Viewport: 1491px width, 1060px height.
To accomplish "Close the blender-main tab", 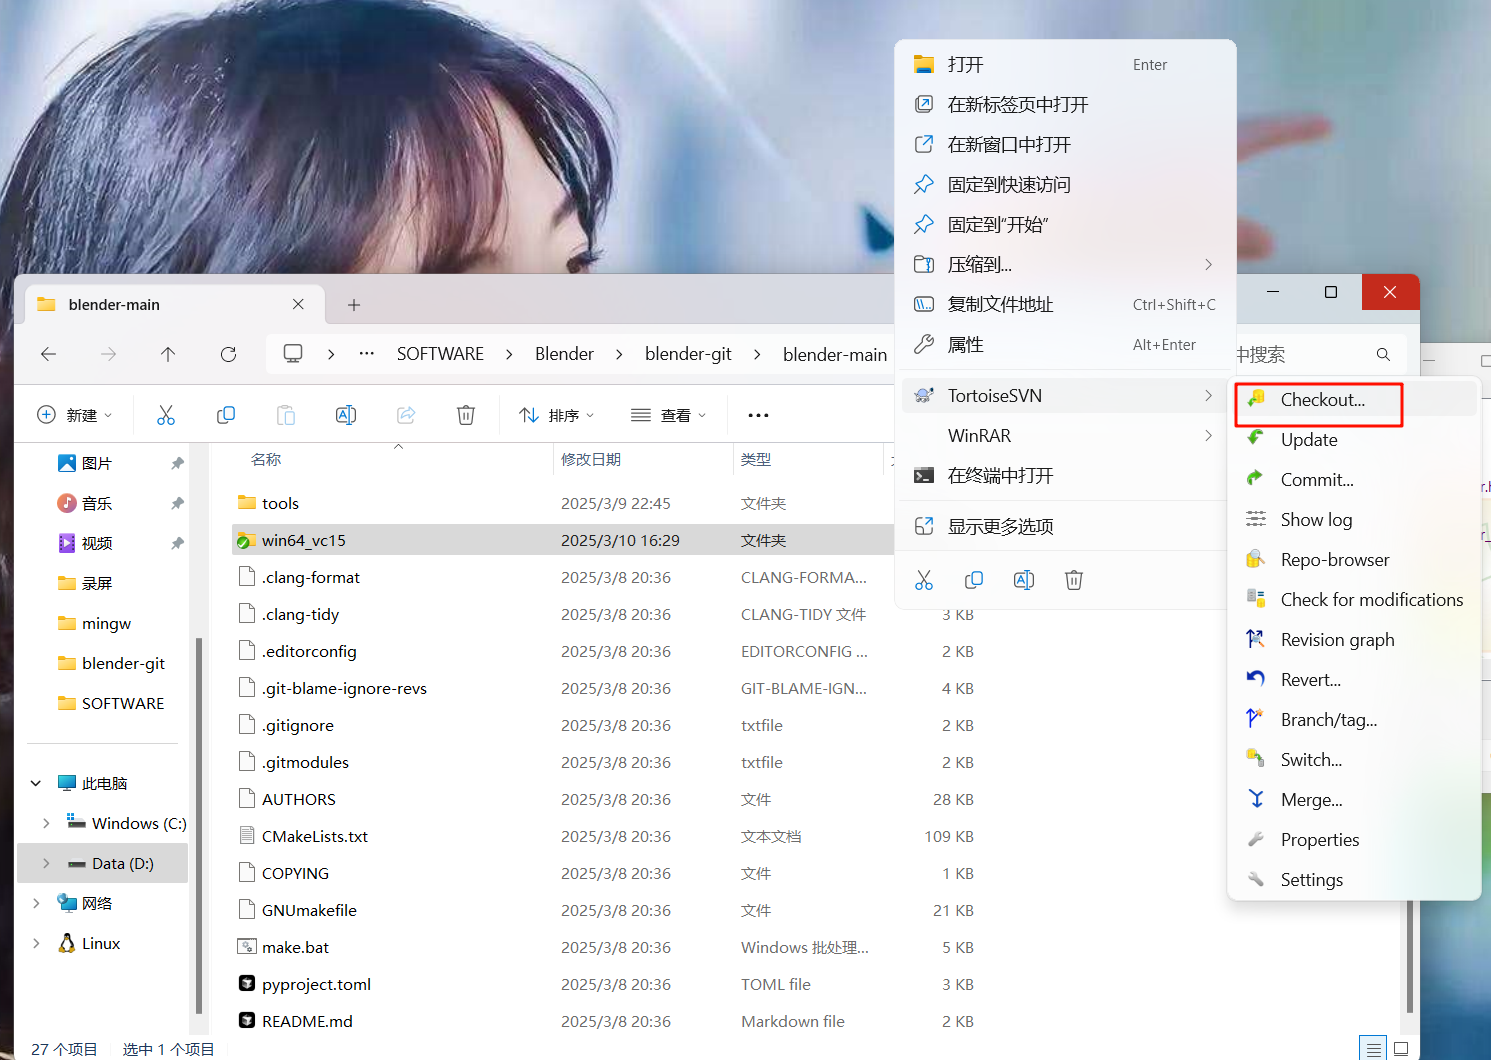I will pos(298,304).
